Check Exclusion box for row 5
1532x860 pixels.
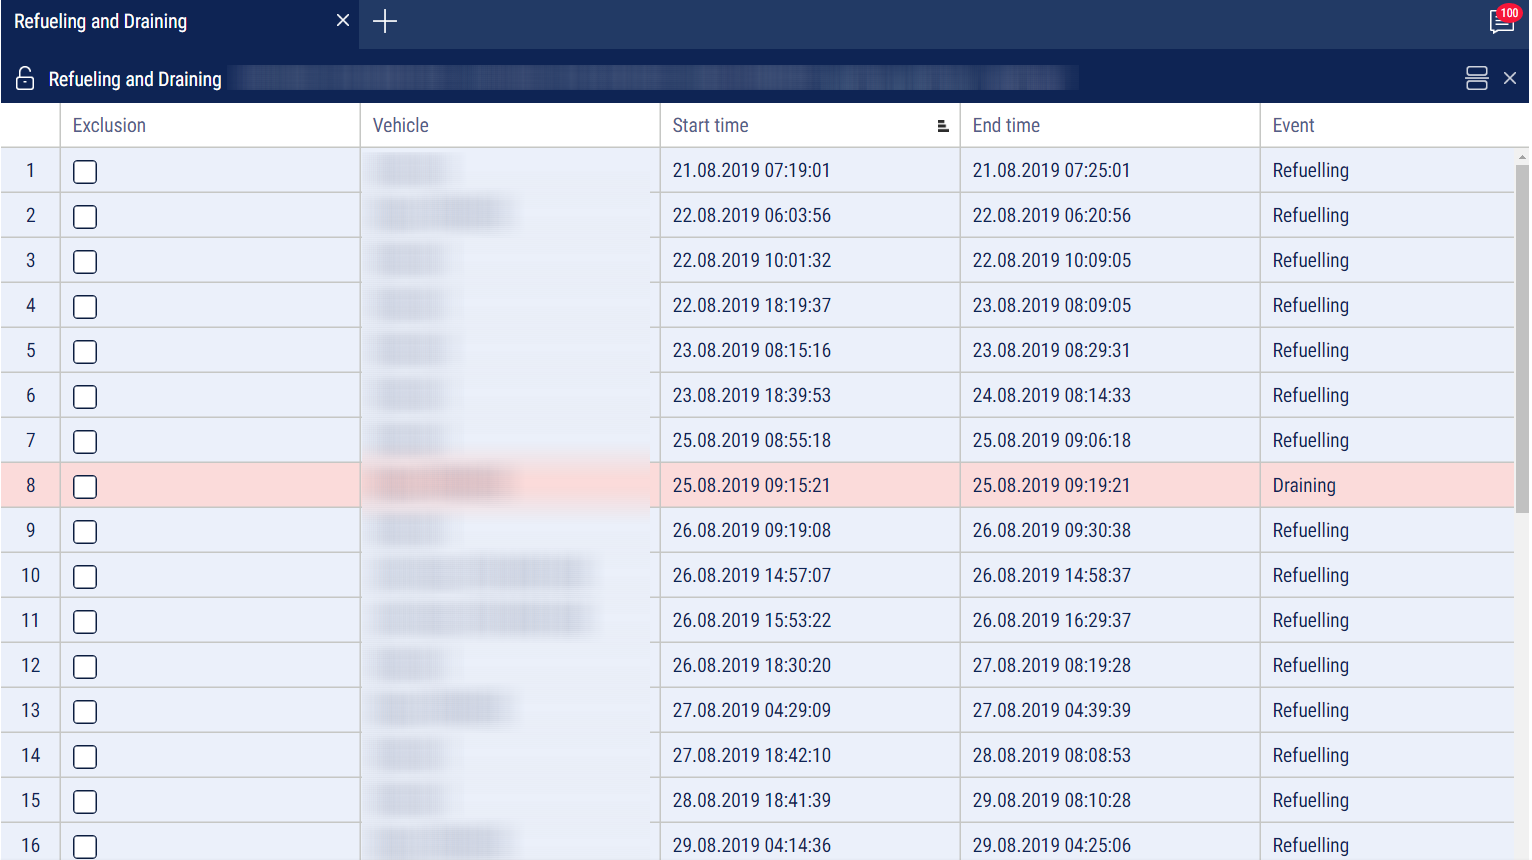click(x=85, y=351)
